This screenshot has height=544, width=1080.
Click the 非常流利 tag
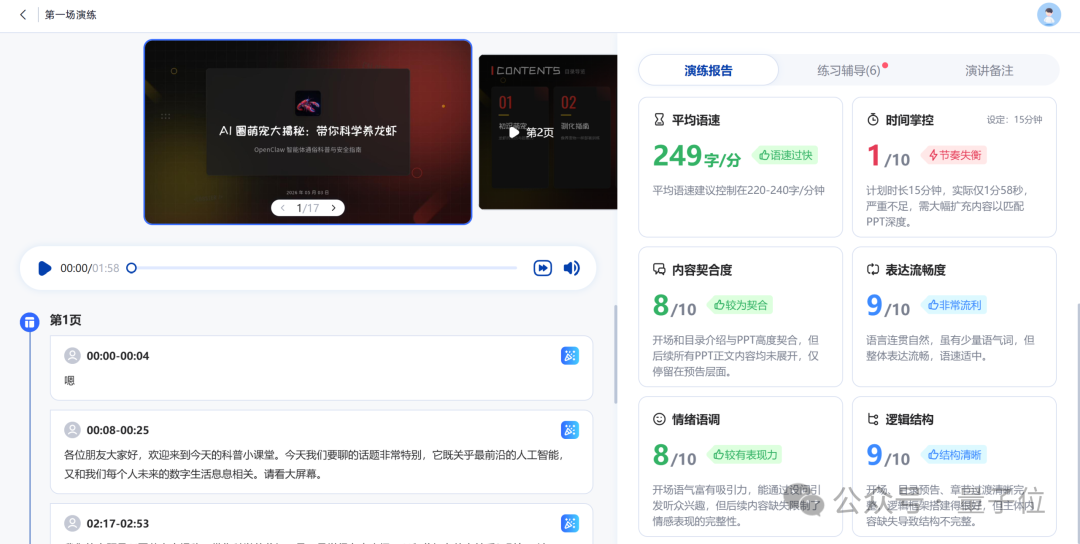tap(954, 304)
